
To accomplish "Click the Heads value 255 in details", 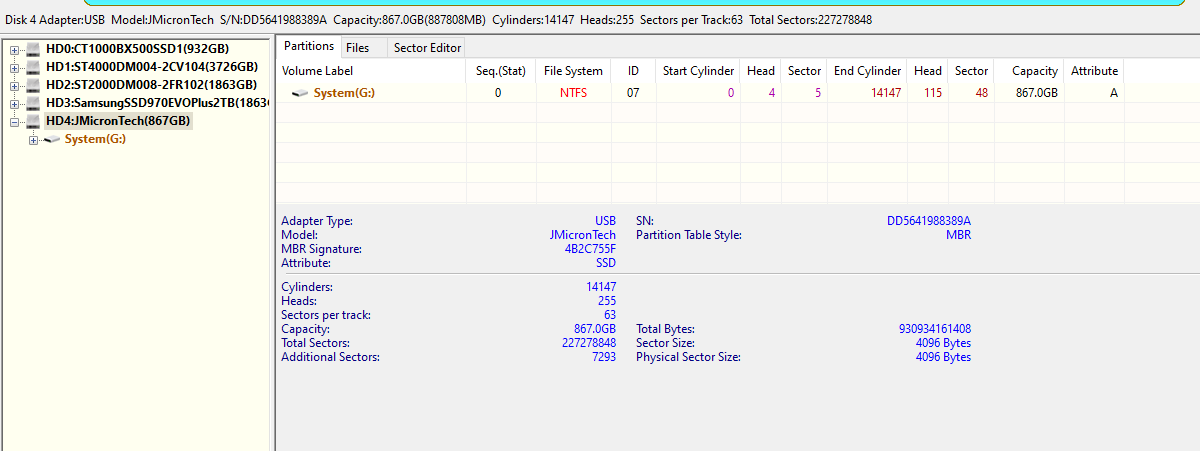I will pos(606,301).
